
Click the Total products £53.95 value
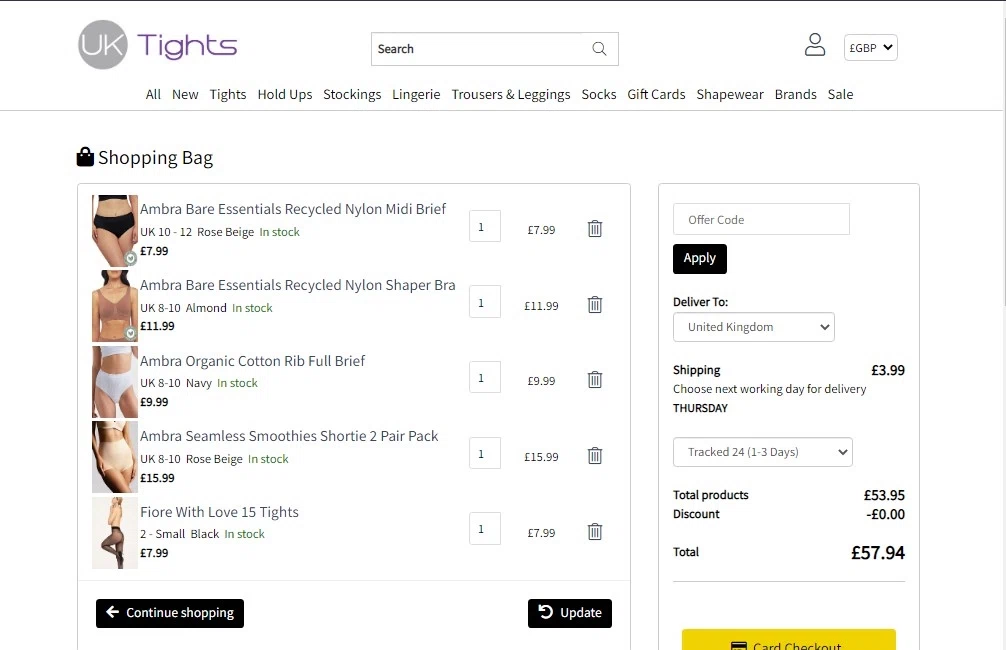coord(884,495)
